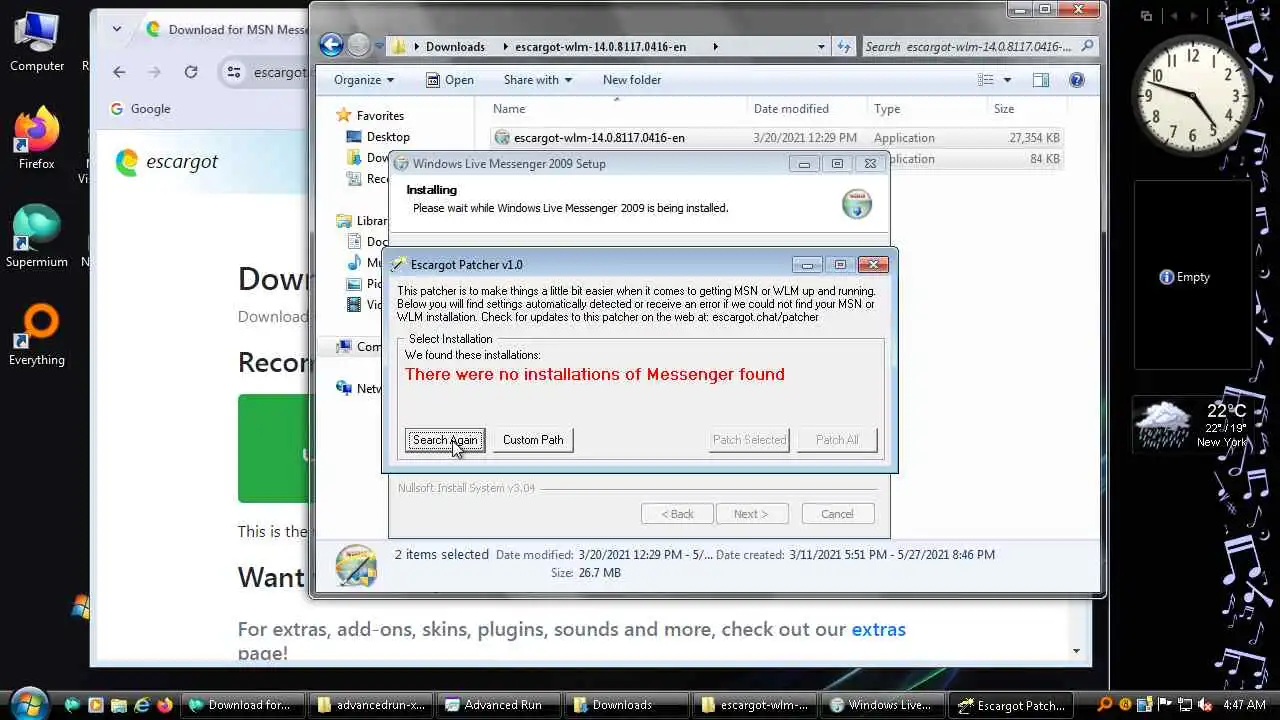Open the Computer desktop icon

point(37,40)
